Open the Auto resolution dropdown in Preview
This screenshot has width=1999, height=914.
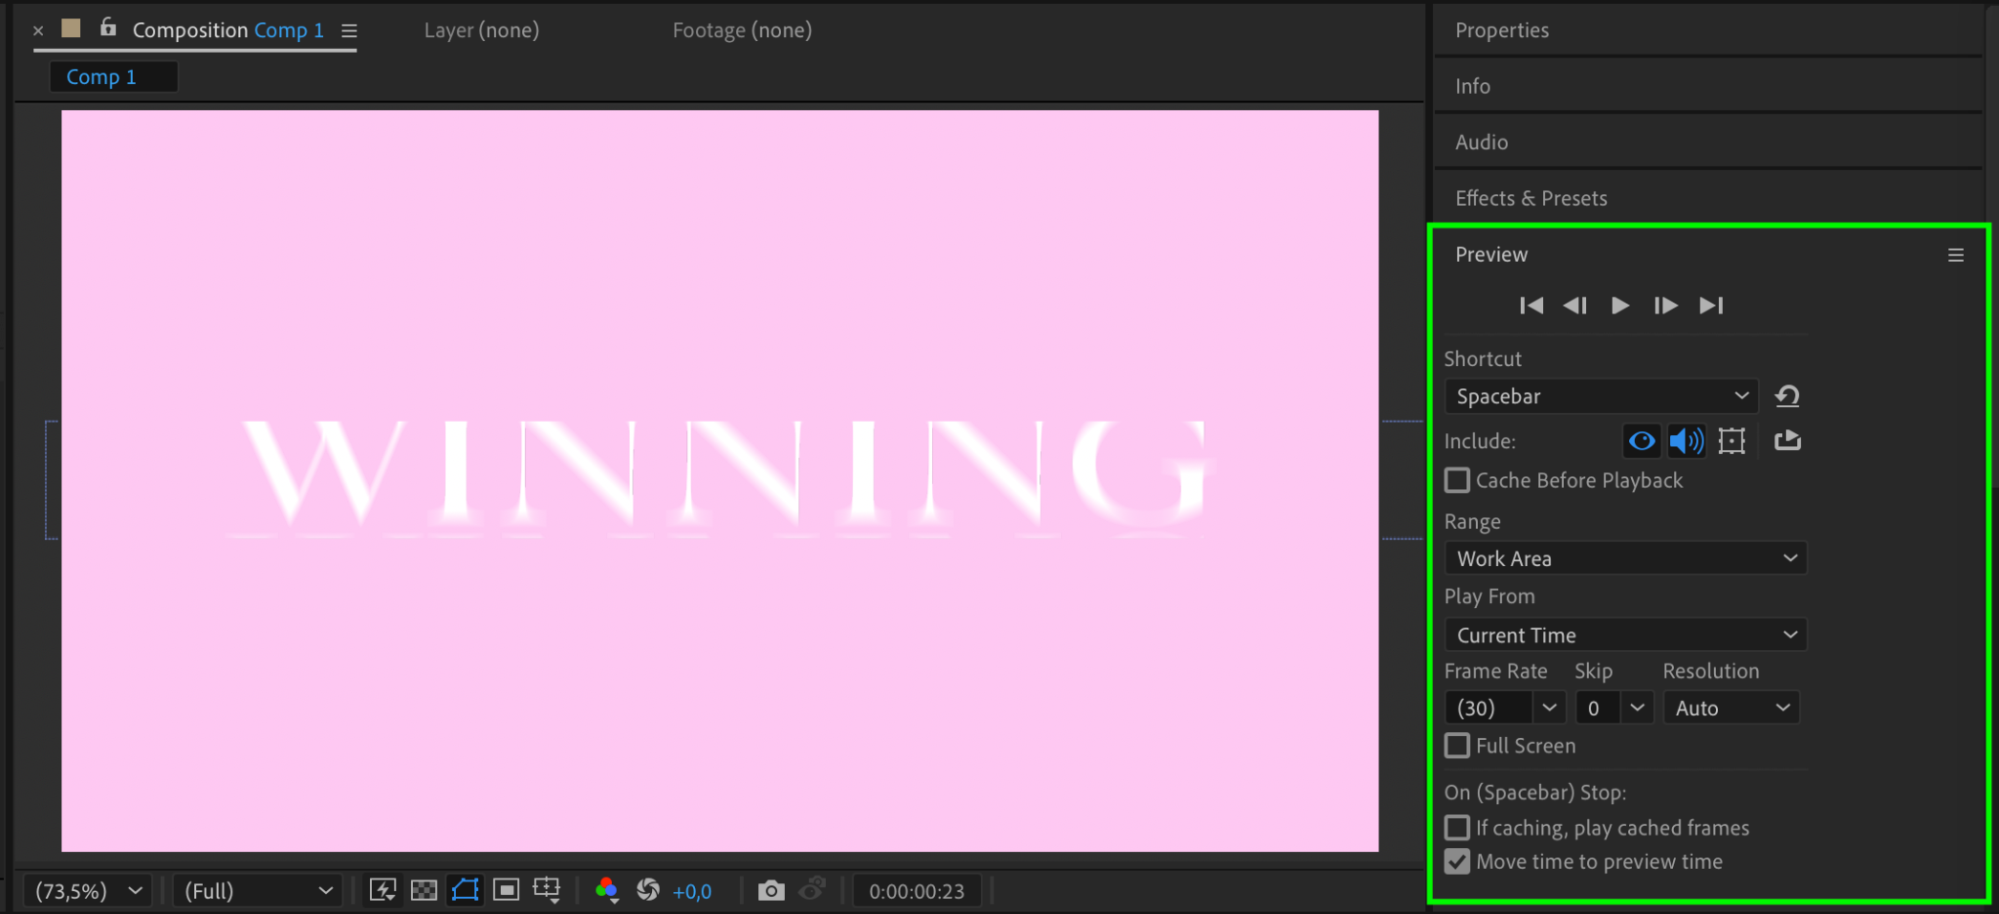point(1731,708)
